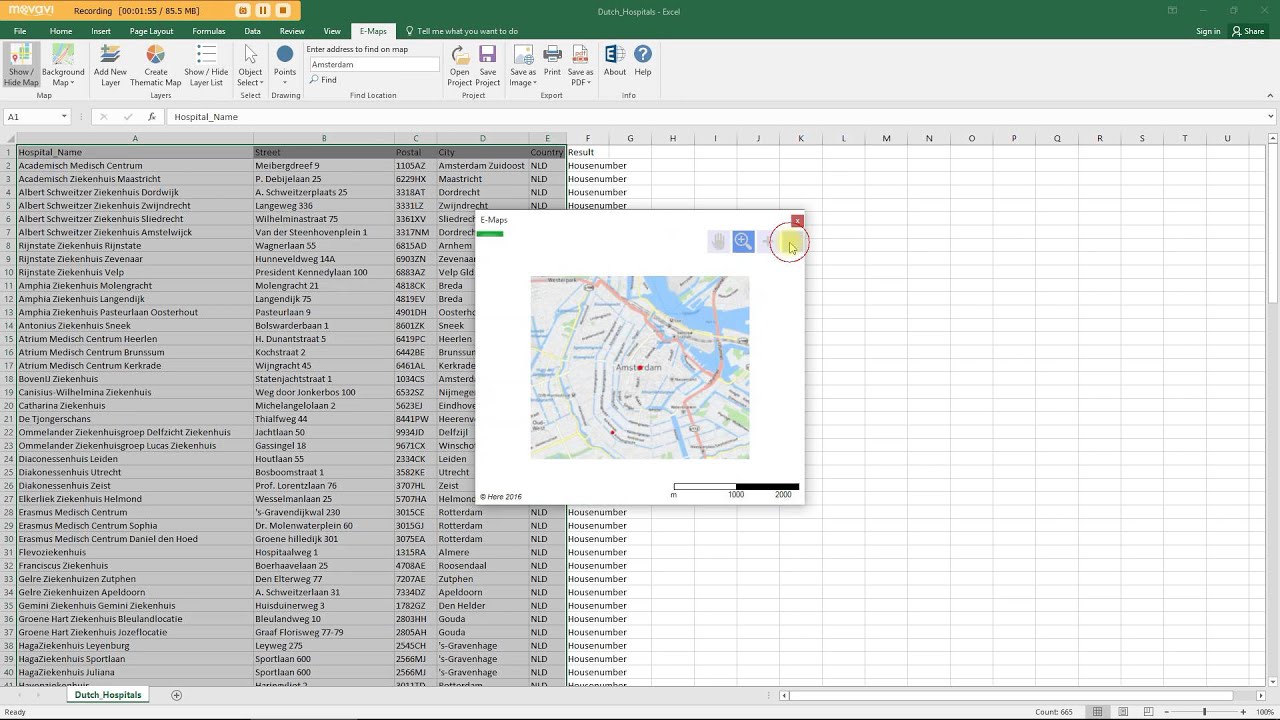Image resolution: width=1280 pixels, height=720 pixels.
Task: Click the Insert Function fx icon
Action: (x=152, y=117)
